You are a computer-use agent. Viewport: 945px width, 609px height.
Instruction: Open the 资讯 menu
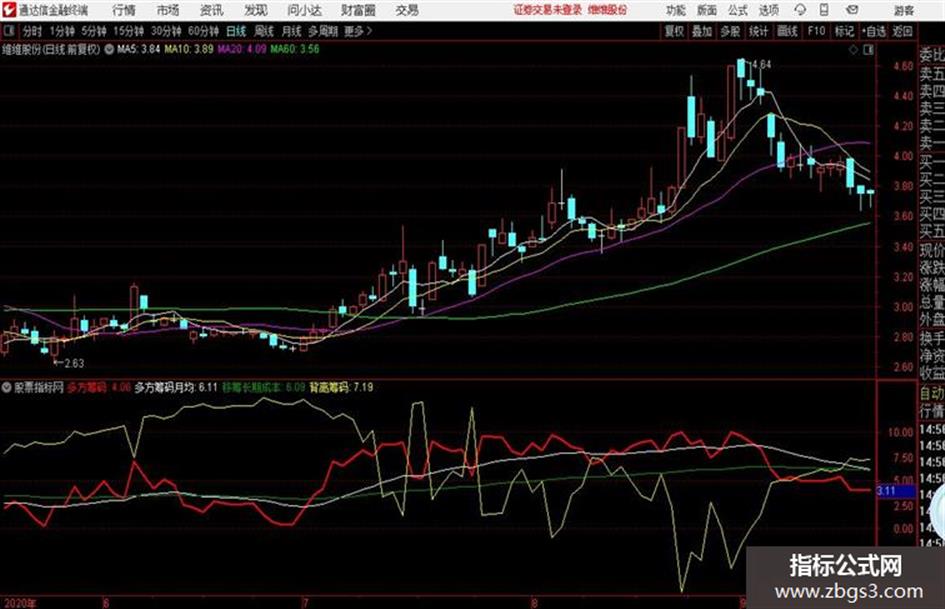point(212,10)
